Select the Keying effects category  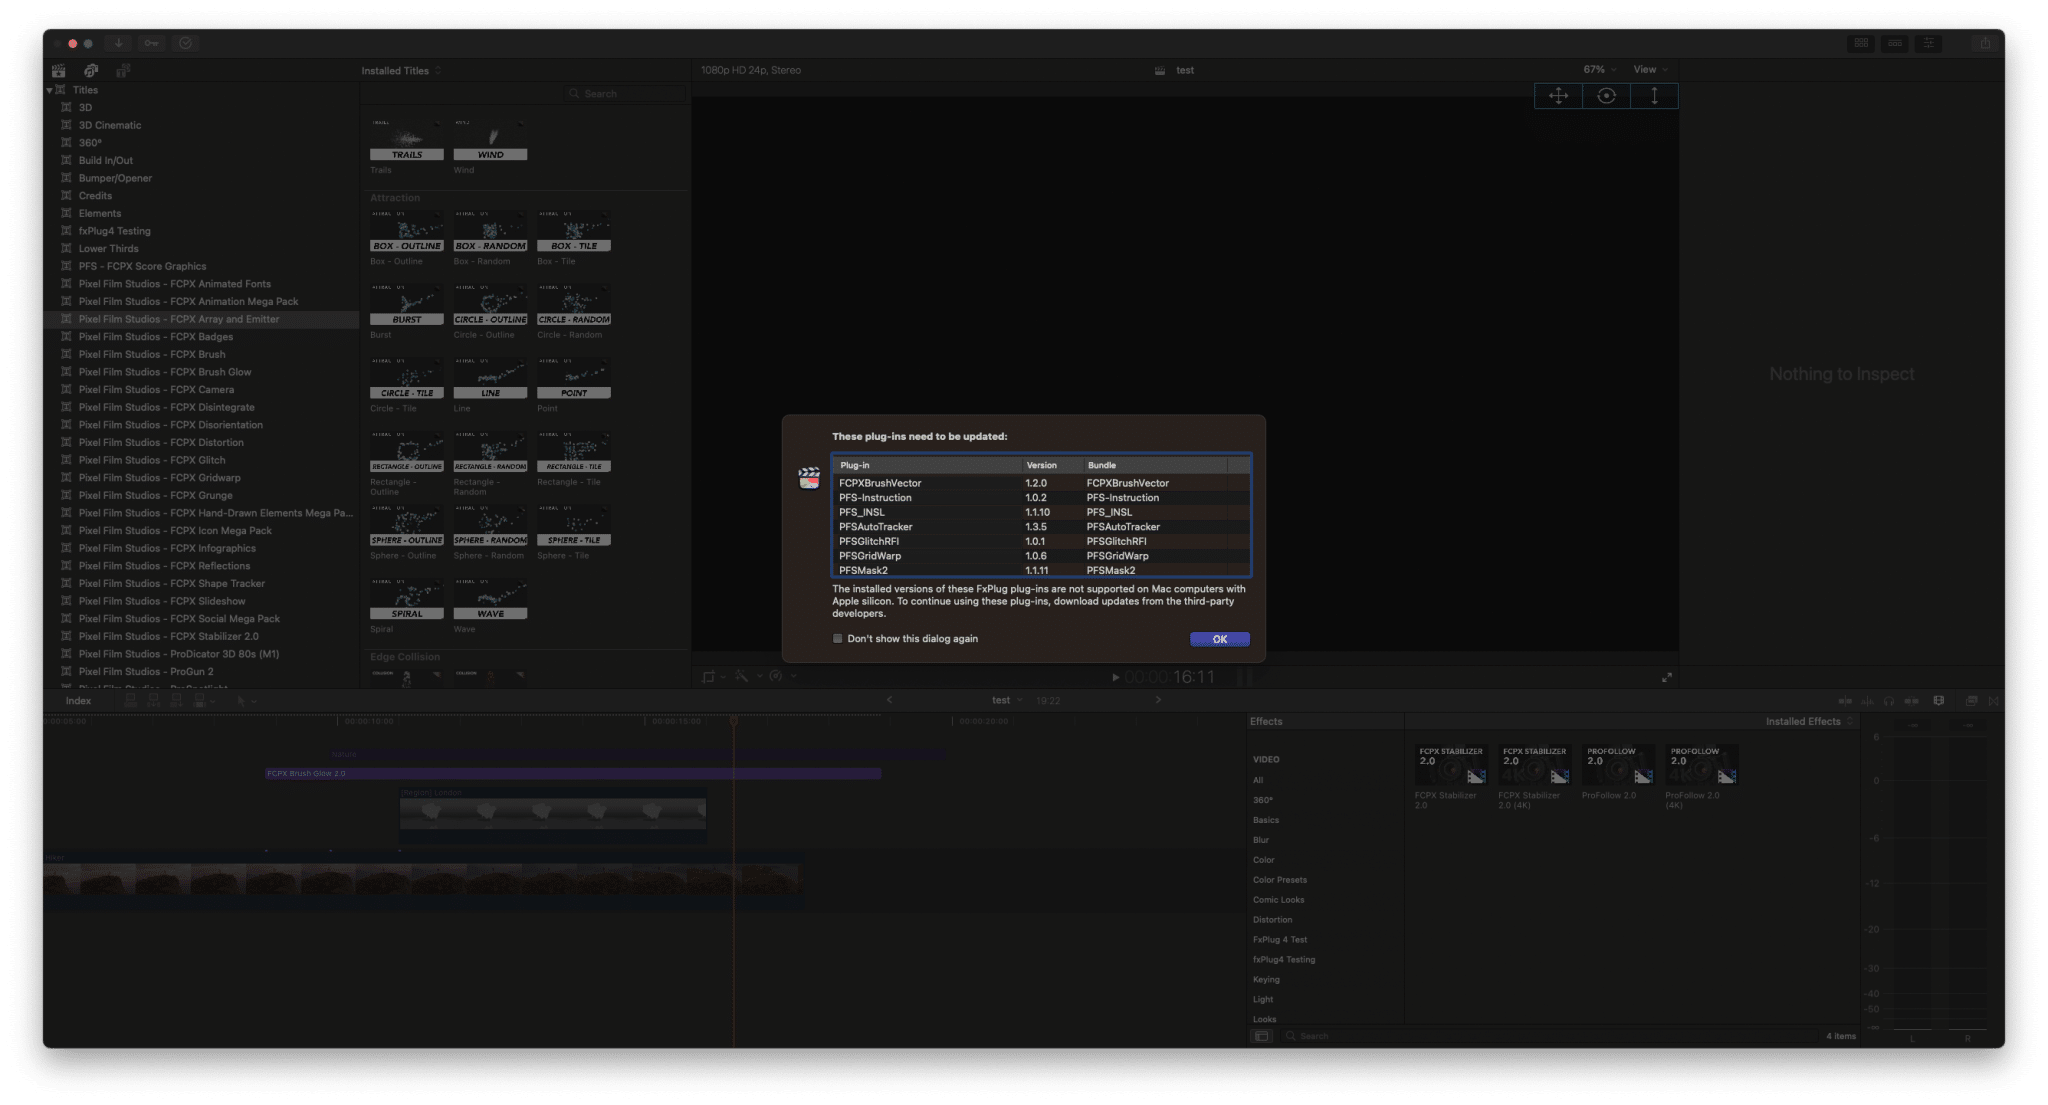(1266, 979)
